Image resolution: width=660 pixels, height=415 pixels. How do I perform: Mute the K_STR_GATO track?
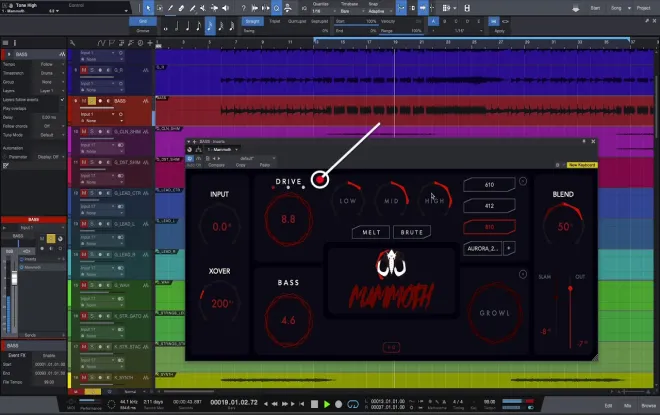[x=84, y=316]
